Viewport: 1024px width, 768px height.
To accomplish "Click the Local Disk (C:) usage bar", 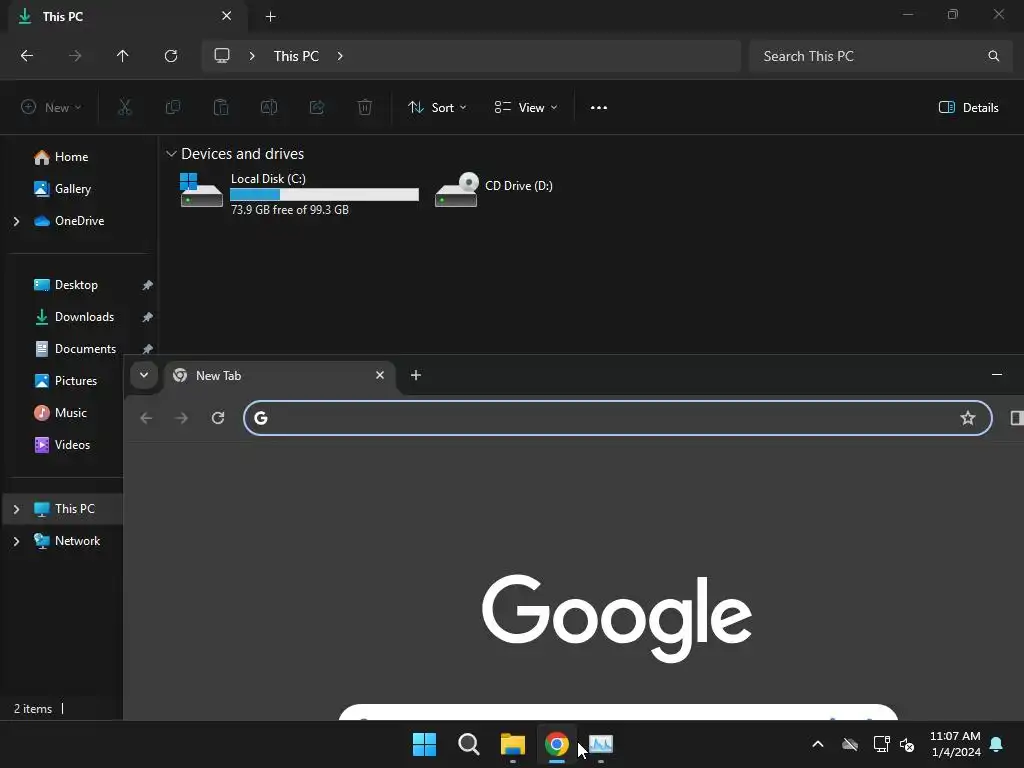I will tap(325, 195).
